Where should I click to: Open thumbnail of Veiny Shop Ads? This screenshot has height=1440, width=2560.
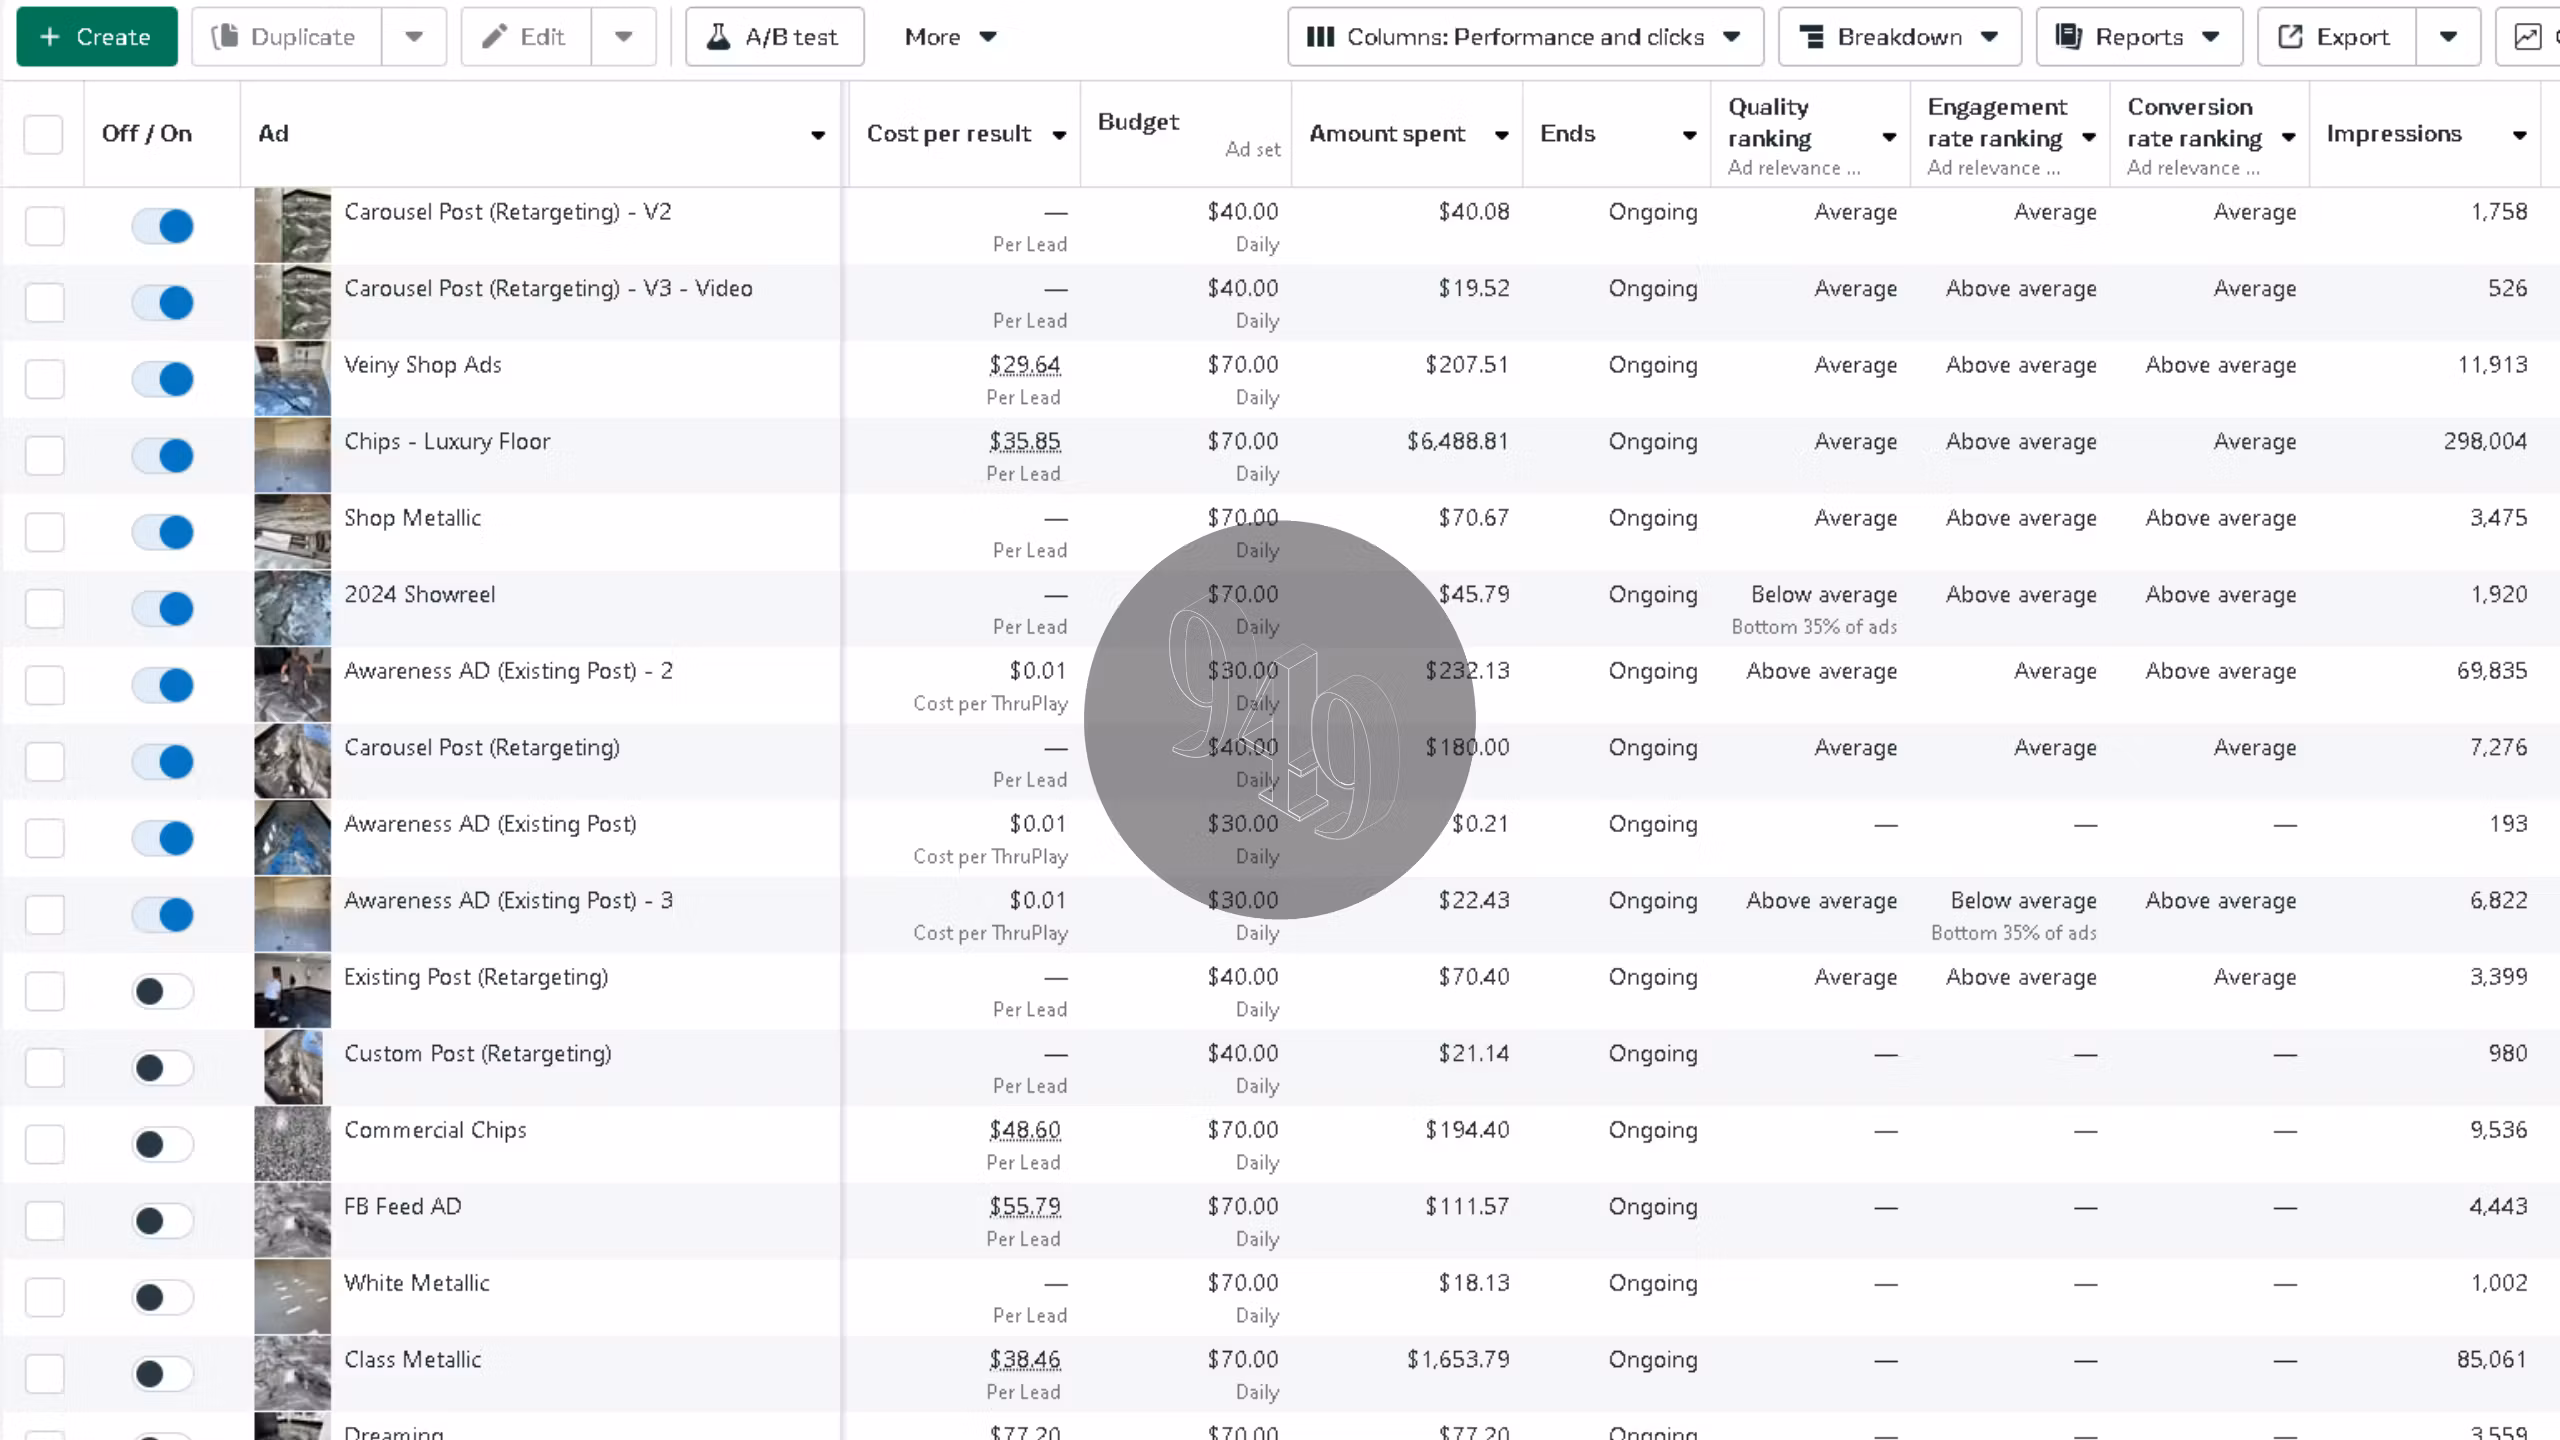[x=292, y=379]
